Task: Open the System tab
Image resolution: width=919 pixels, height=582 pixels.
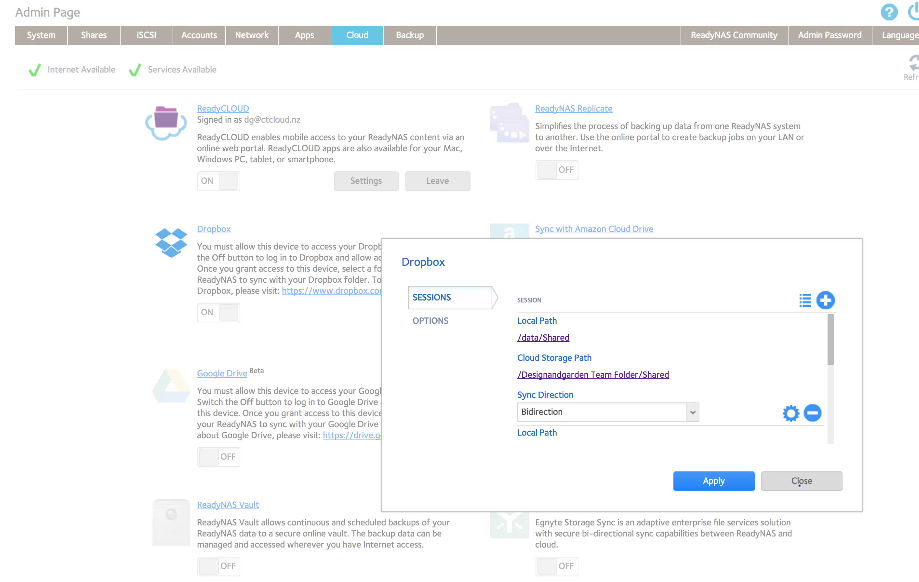Action: tap(41, 35)
